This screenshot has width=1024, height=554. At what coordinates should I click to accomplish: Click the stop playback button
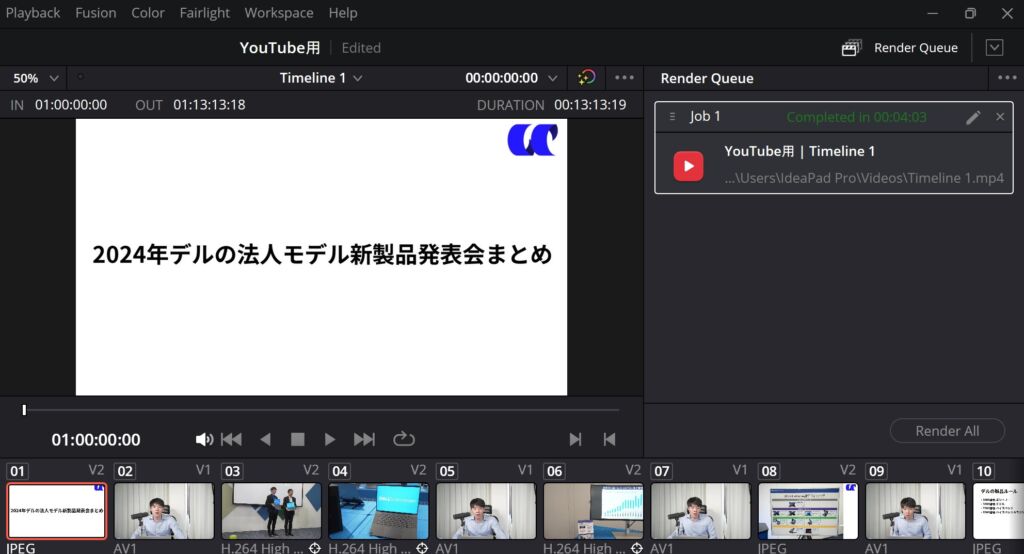click(297, 439)
